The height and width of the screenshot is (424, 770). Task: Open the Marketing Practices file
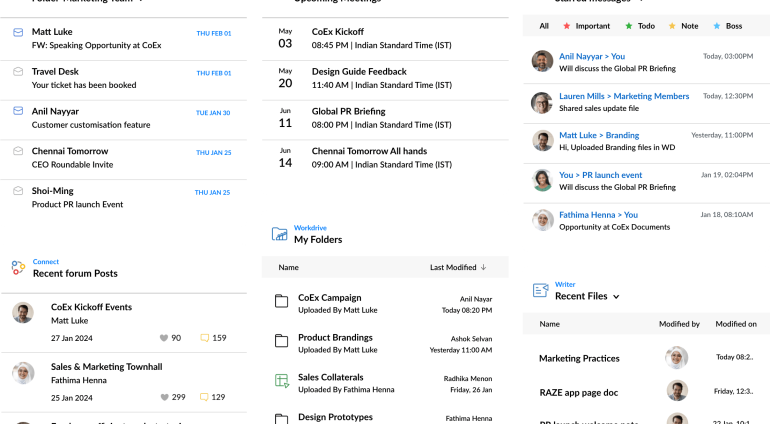pyautogui.click(x=579, y=358)
